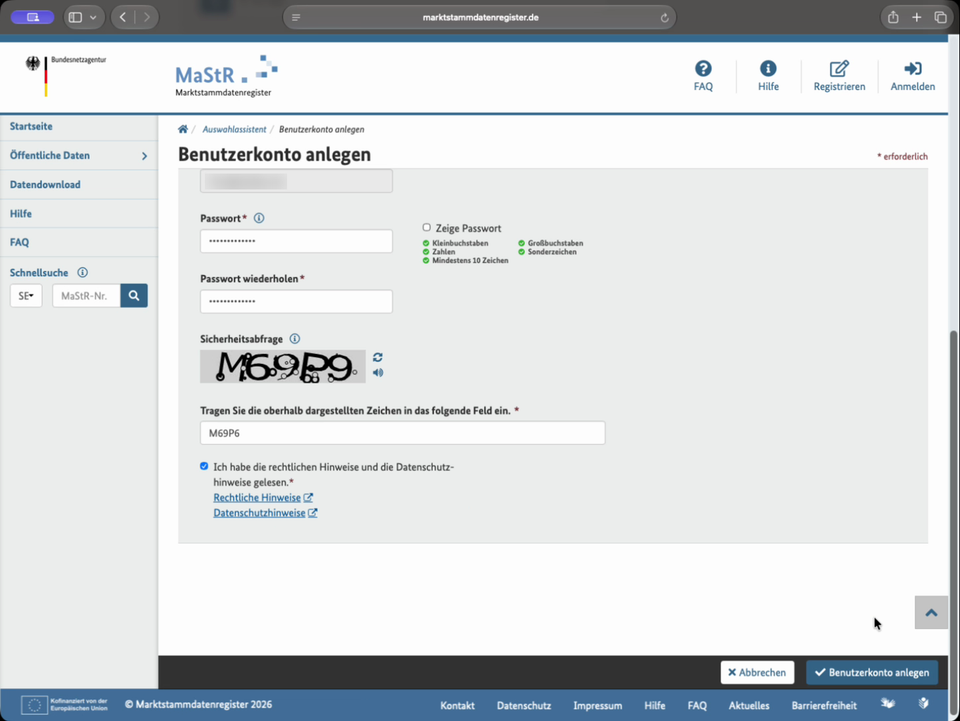Open the Datenschutzhinweise link
Screen dimensions: 960x721
(265, 513)
